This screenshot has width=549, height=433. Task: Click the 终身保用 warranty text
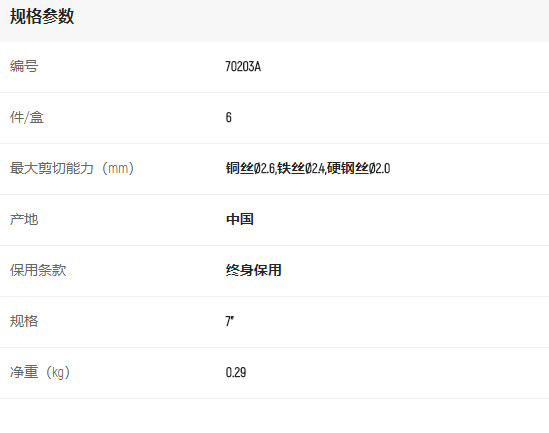253,270
